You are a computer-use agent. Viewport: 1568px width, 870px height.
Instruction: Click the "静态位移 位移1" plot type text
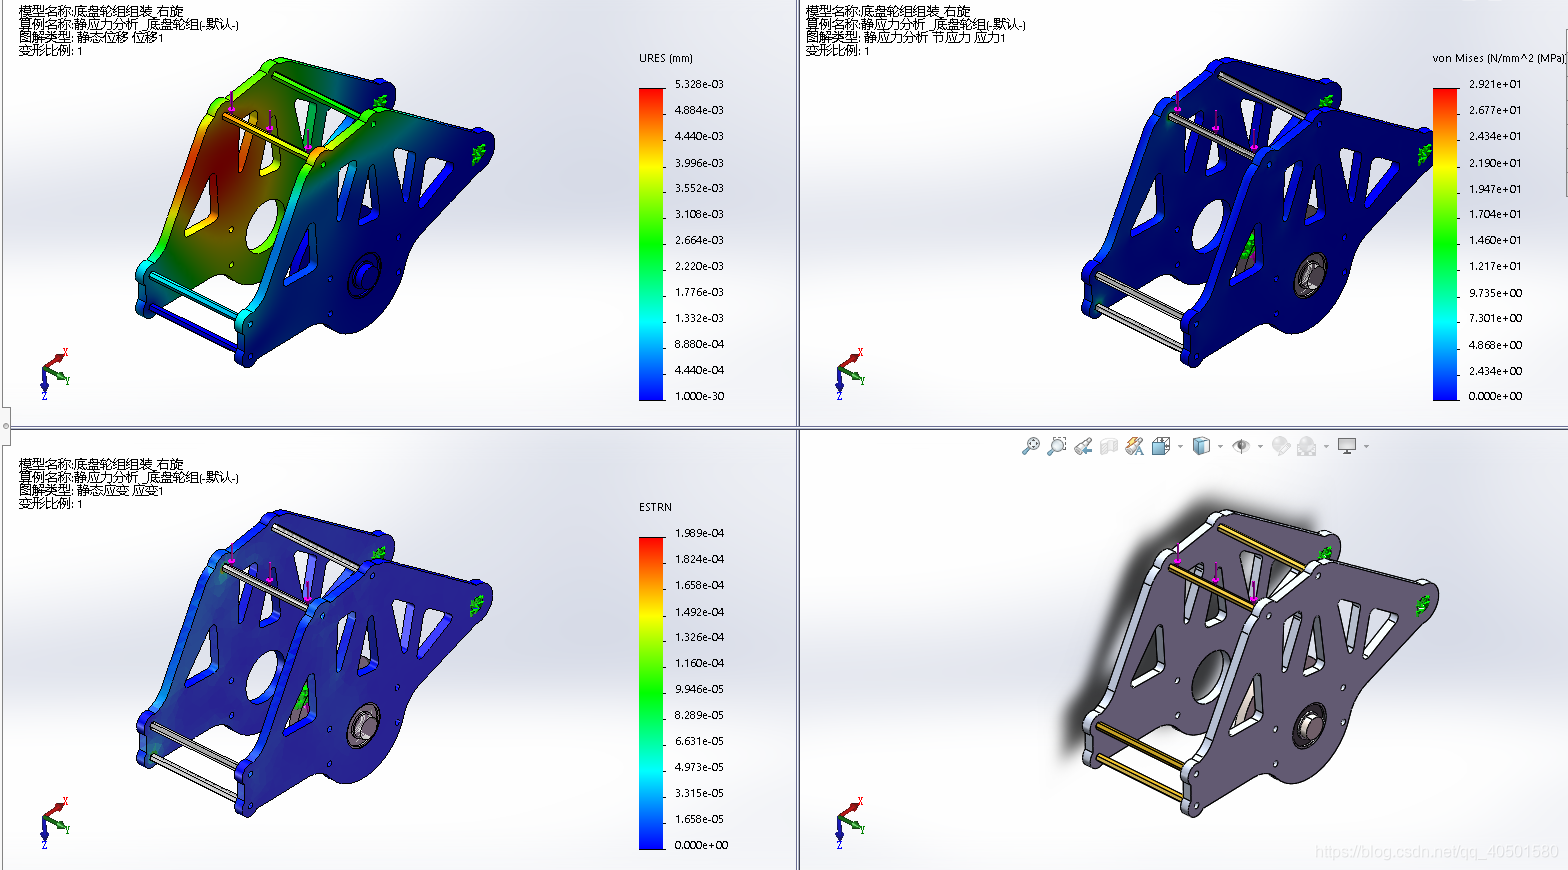120,37
